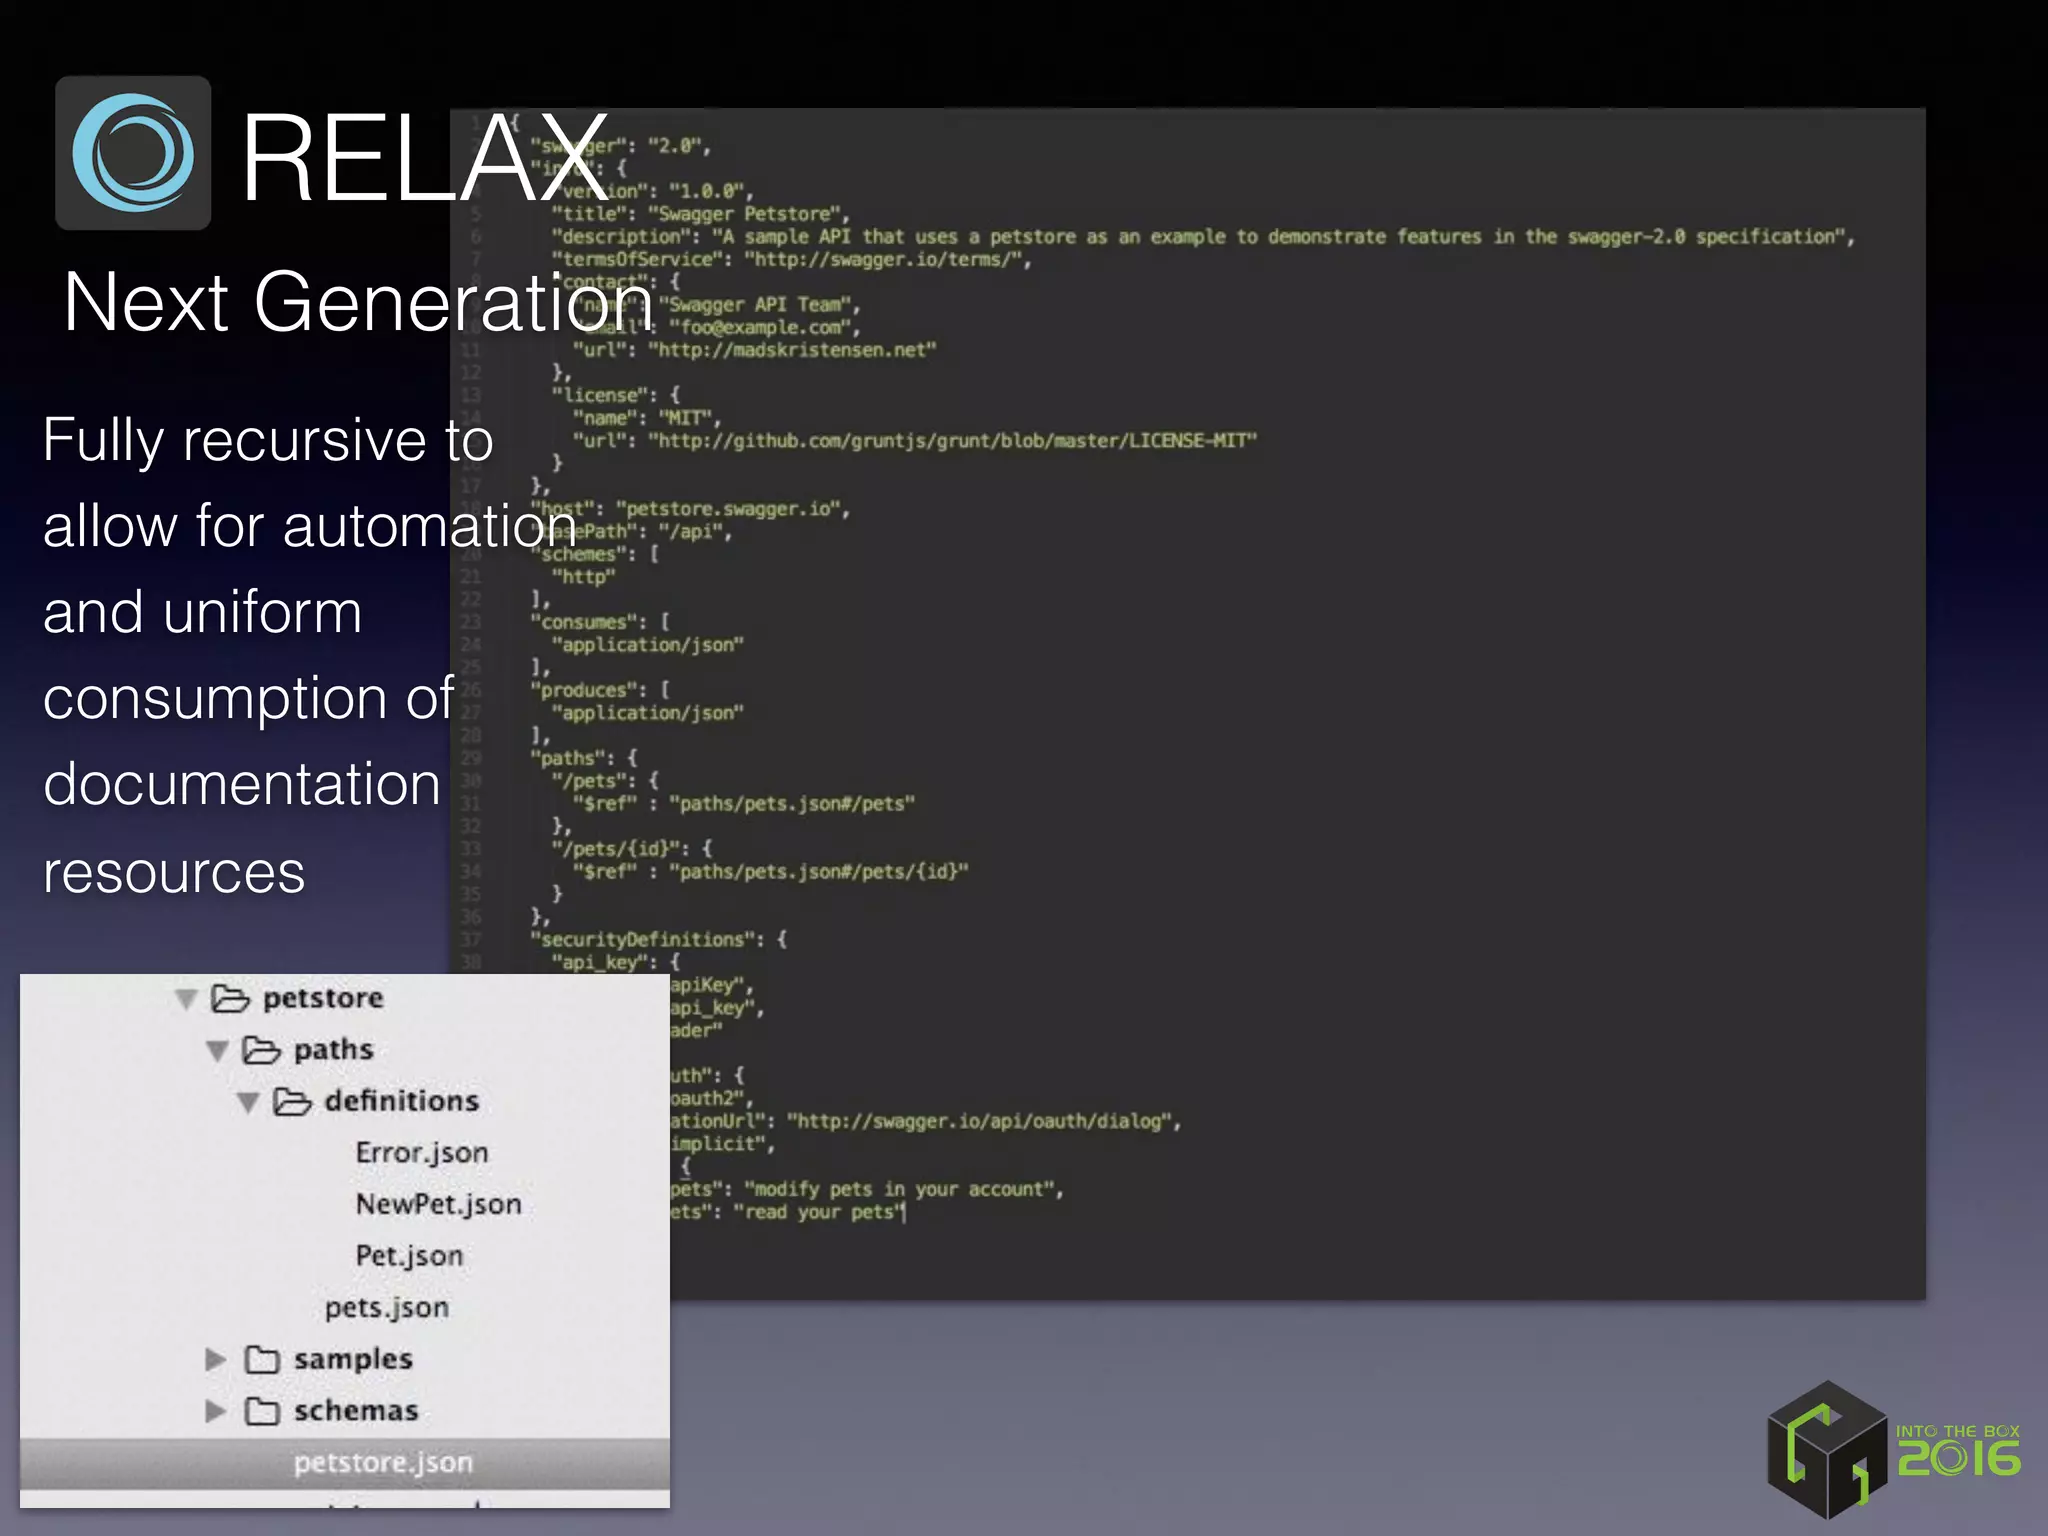The height and width of the screenshot is (1536, 2048).
Task: Click the Next Generation subtitle
Action: 359,300
